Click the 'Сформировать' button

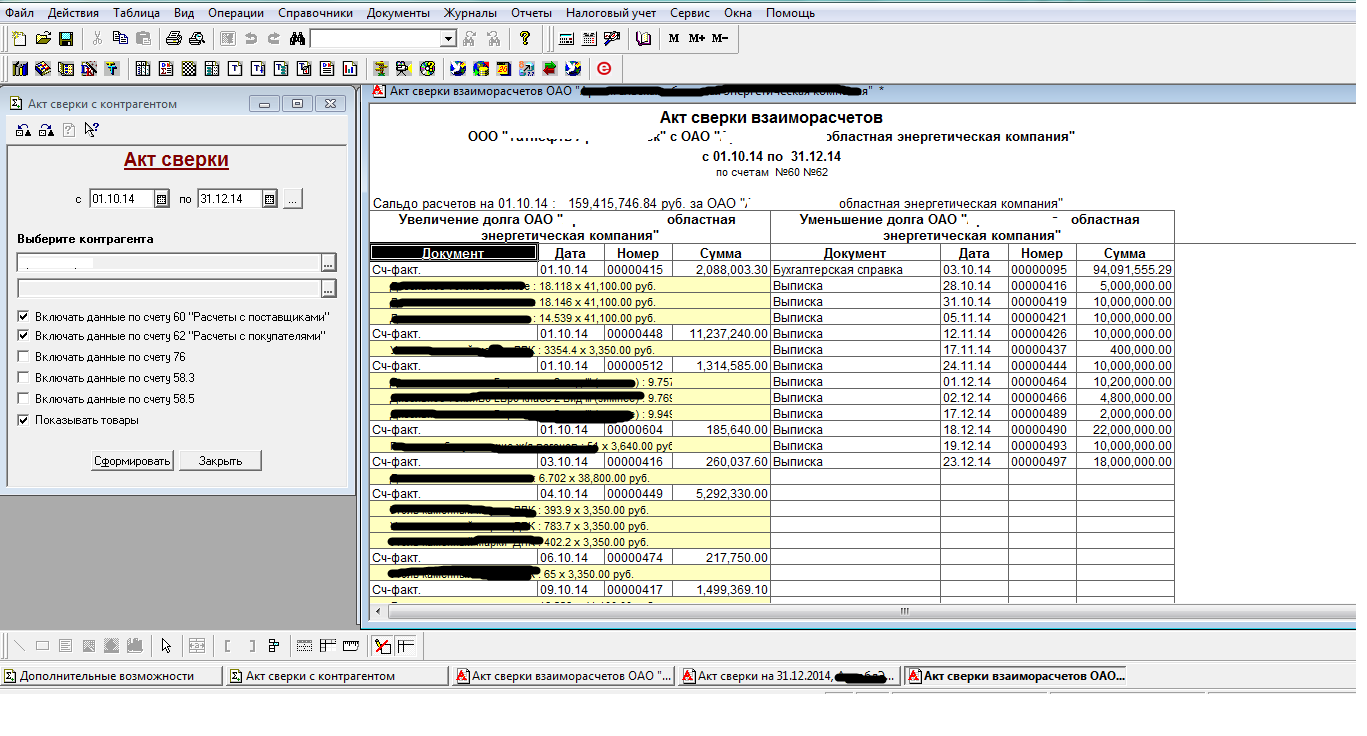133,461
